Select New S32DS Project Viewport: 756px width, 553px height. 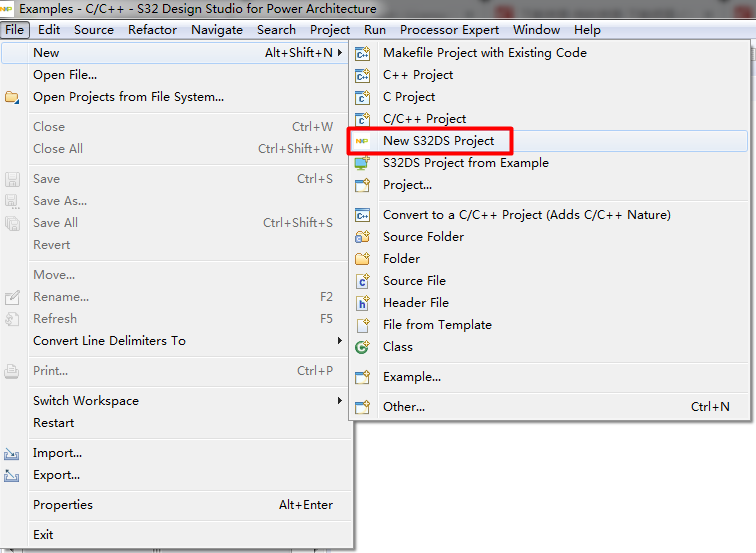pyautogui.click(x=550, y=141)
